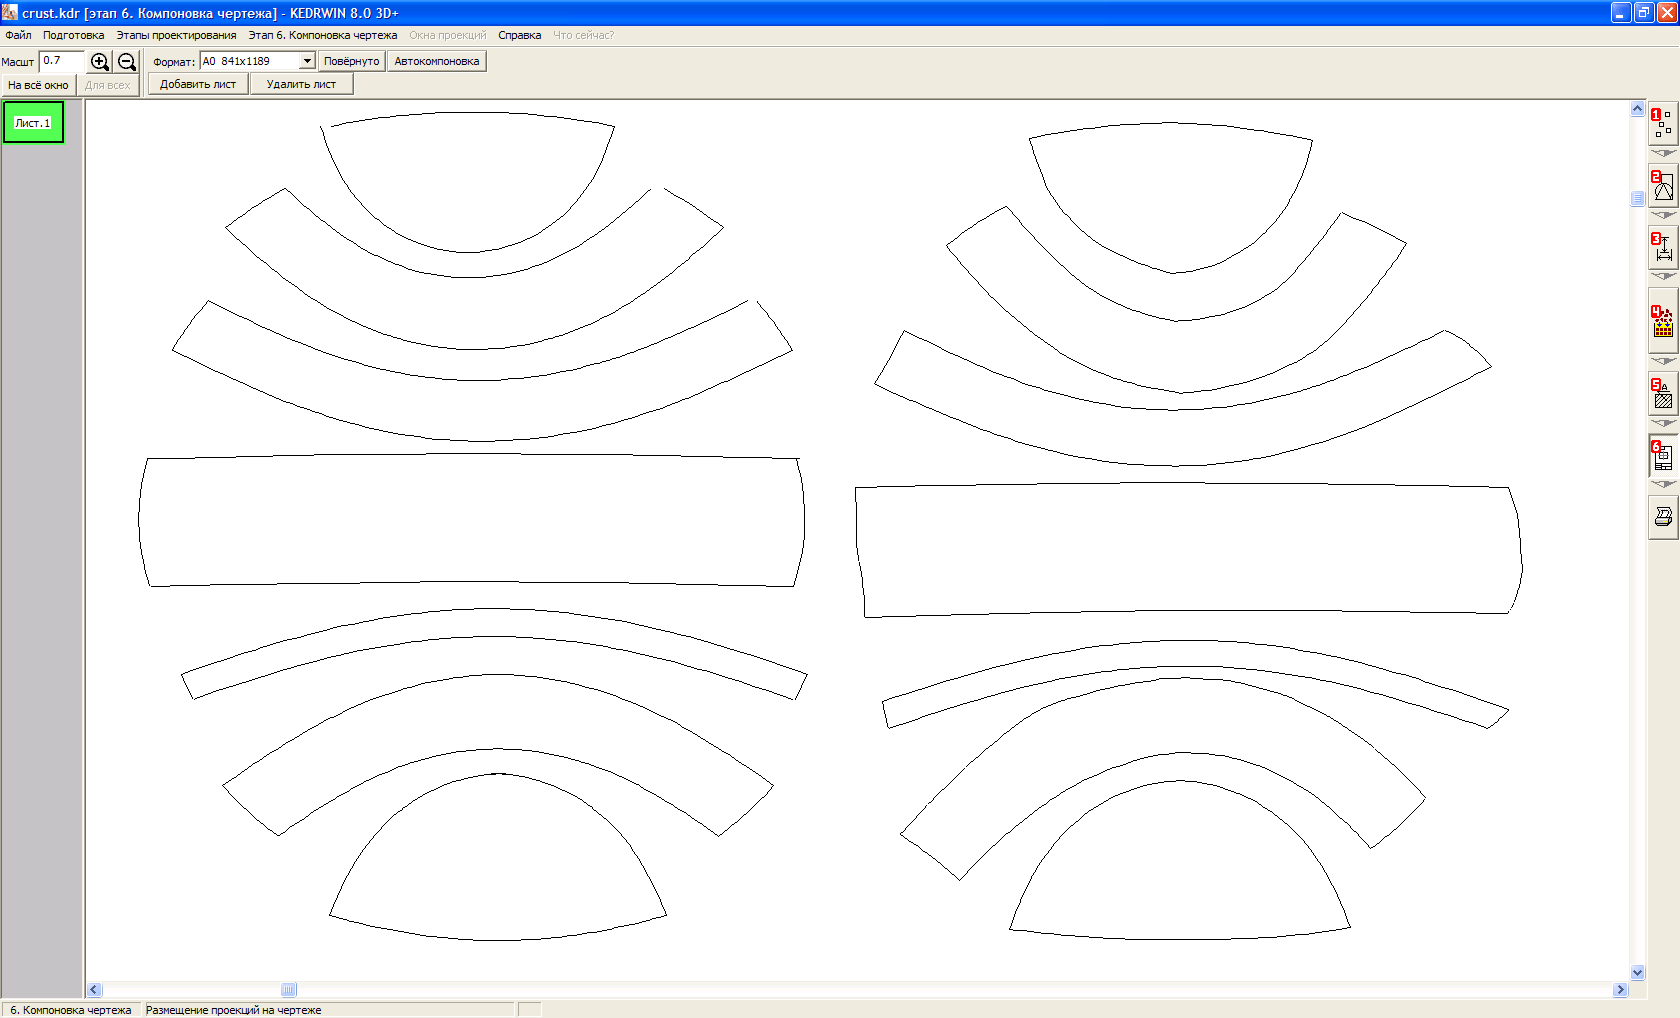Click the printer icon in right sidebar
The height and width of the screenshot is (1018, 1680).
pos(1663,517)
